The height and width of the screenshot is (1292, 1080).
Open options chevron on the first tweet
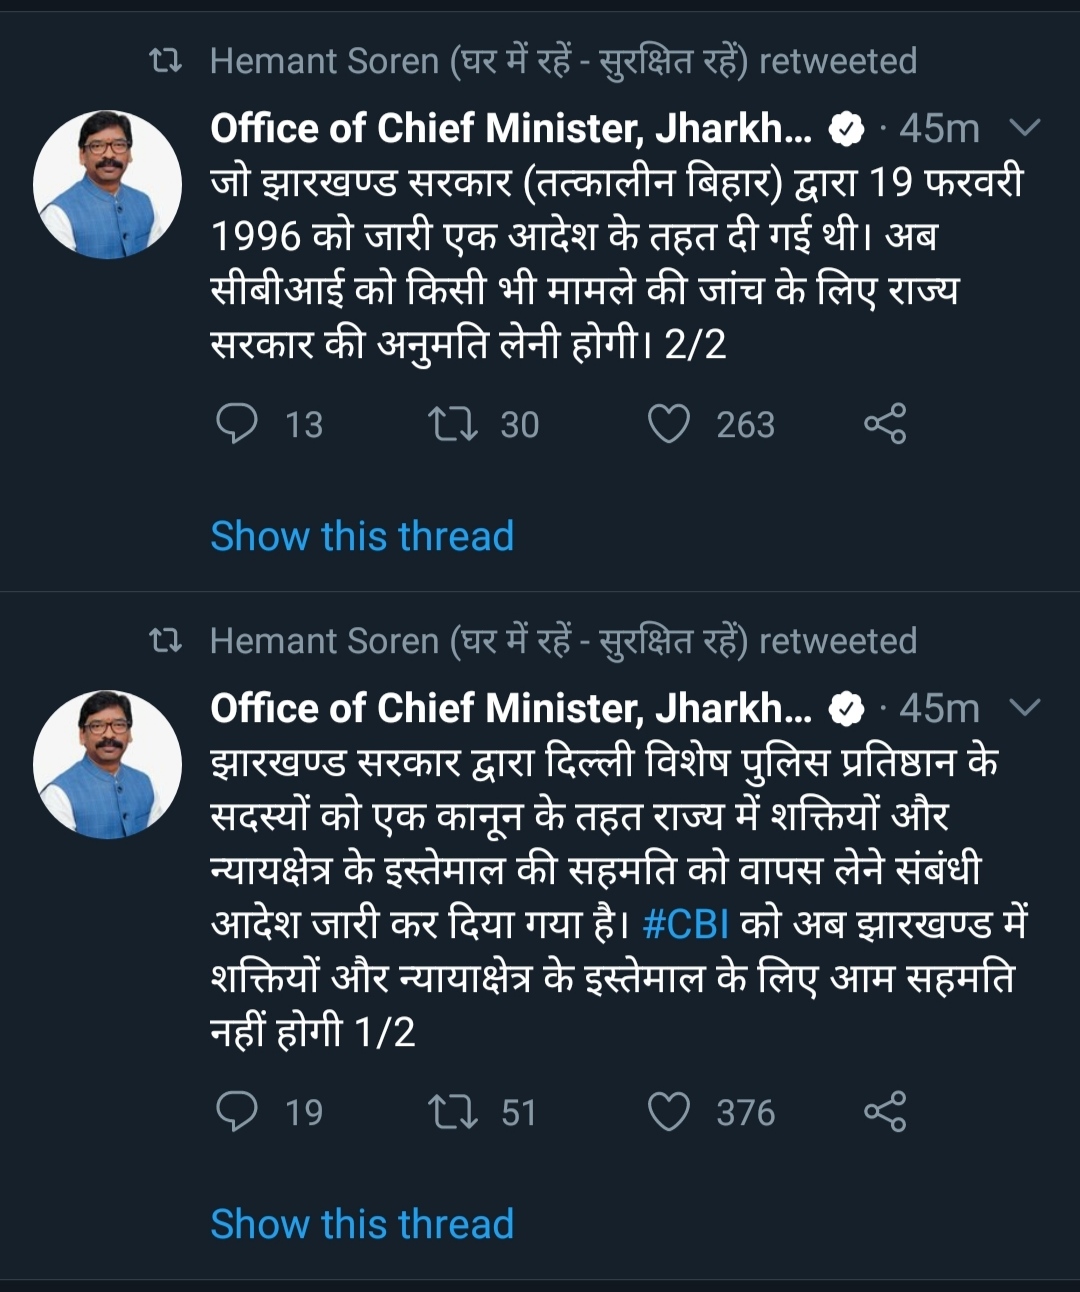click(1025, 128)
